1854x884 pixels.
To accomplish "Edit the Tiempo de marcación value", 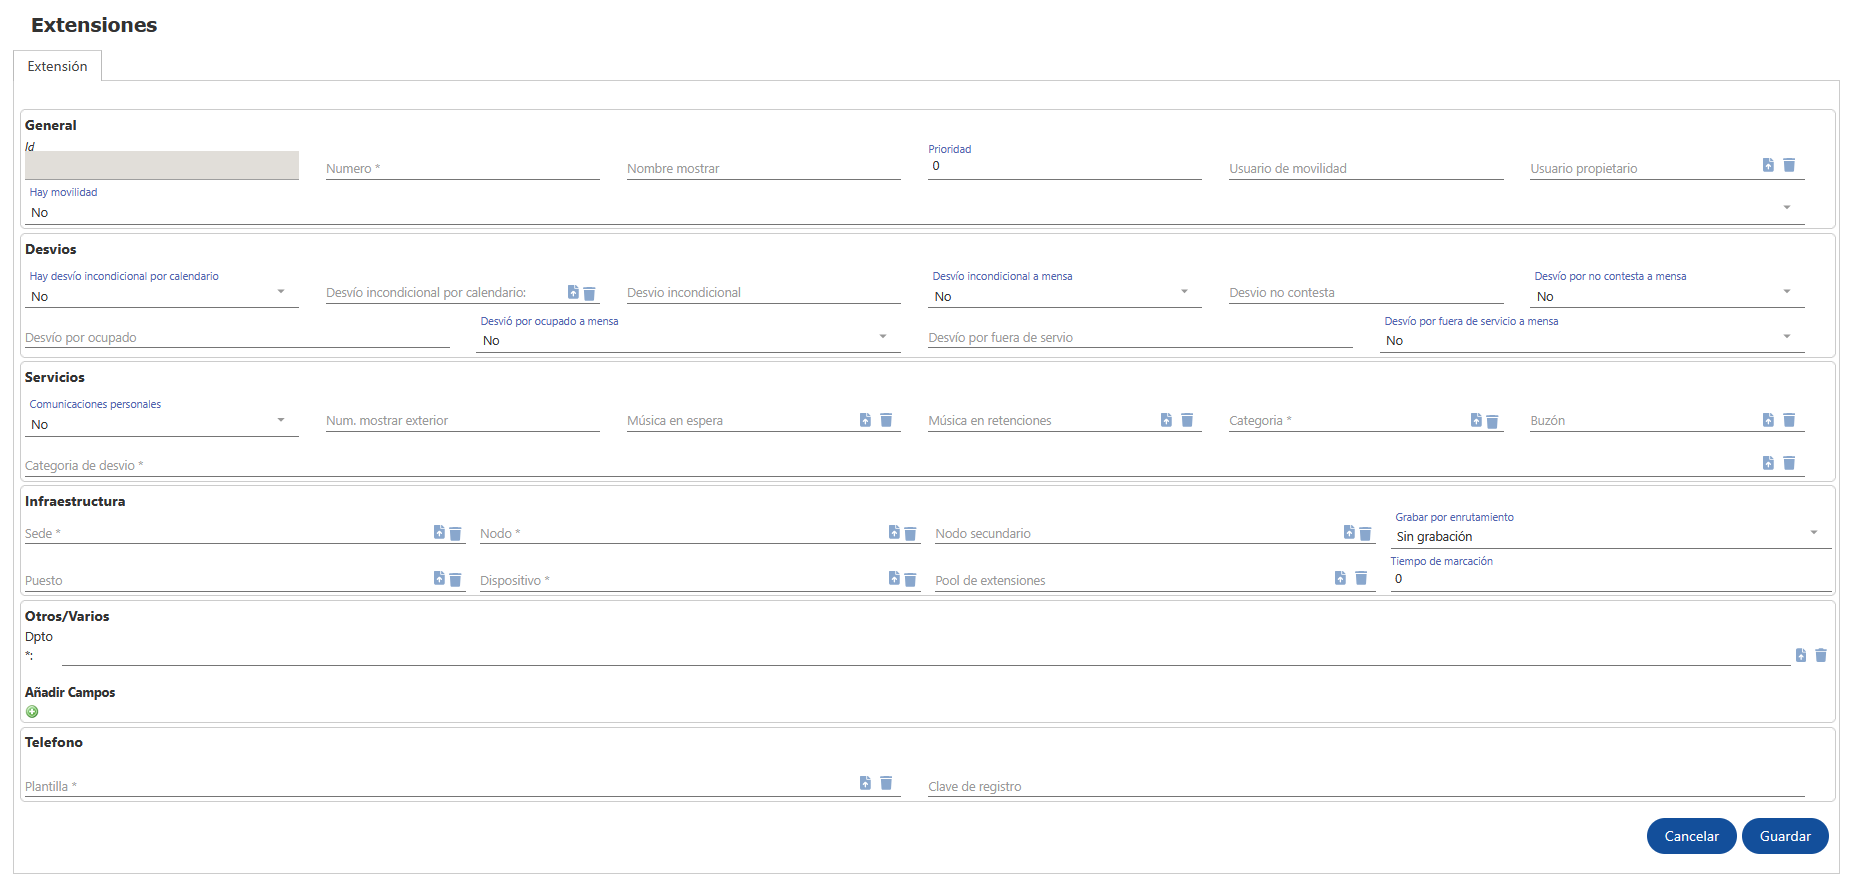I will [x=1611, y=579].
